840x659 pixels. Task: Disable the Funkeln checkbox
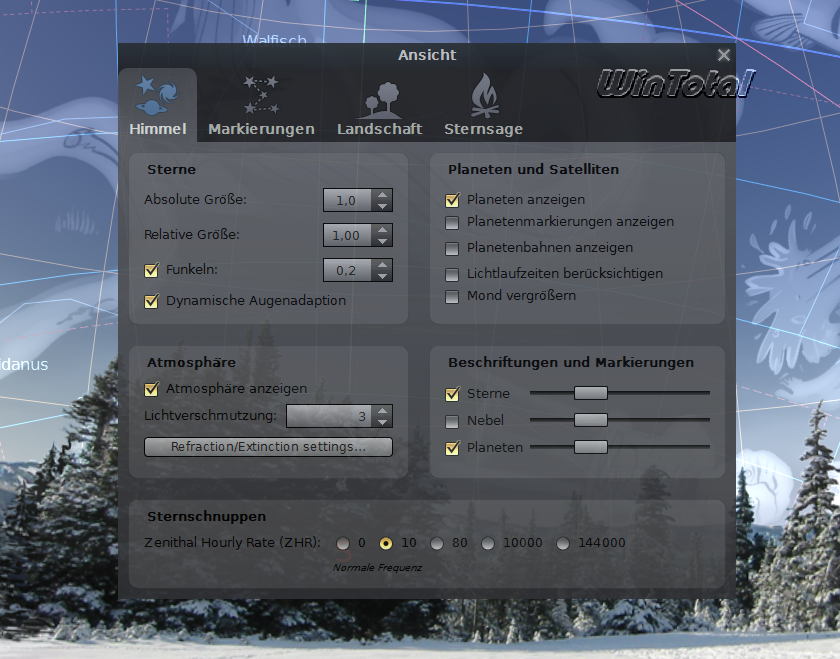click(152, 270)
